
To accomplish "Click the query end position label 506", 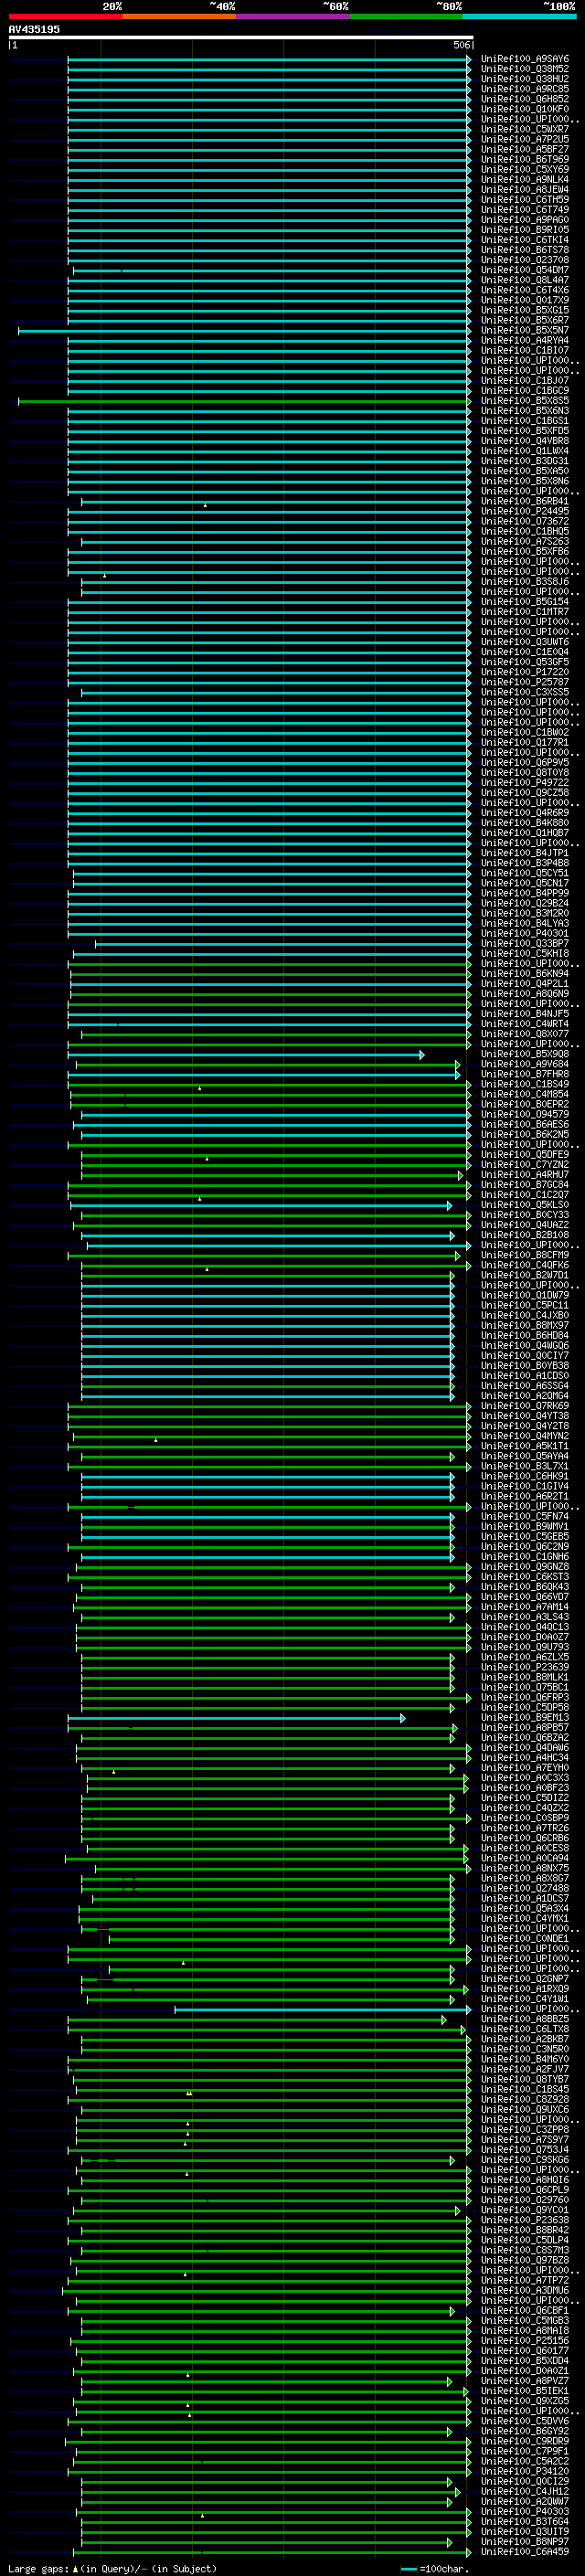I will [x=462, y=45].
